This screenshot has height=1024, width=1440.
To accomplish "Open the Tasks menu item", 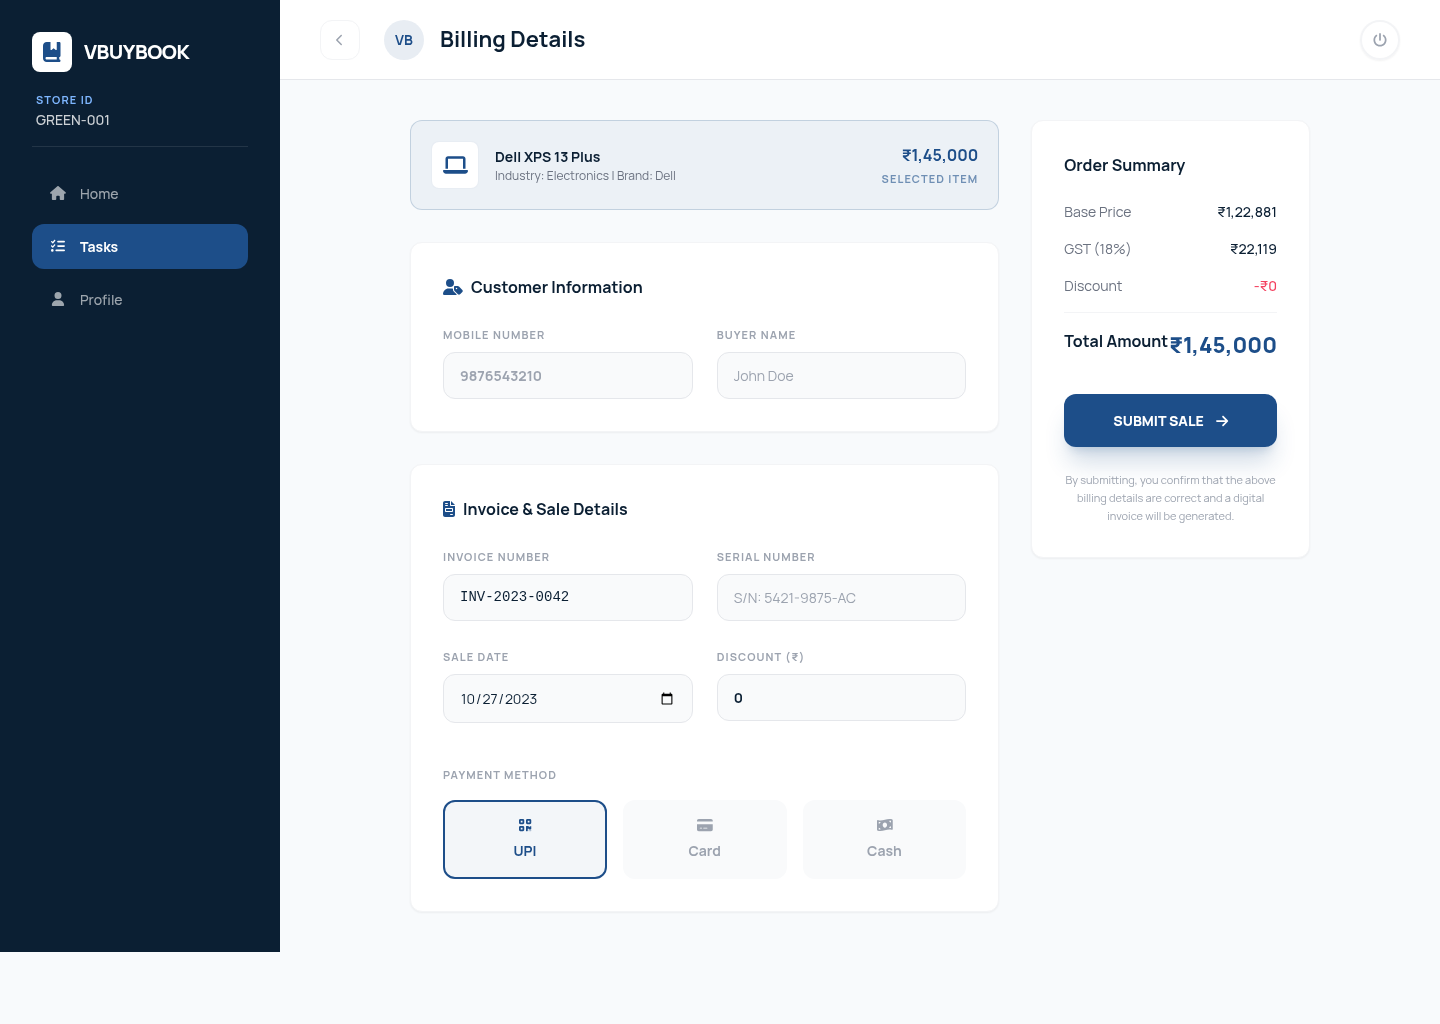I will click(x=140, y=246).
